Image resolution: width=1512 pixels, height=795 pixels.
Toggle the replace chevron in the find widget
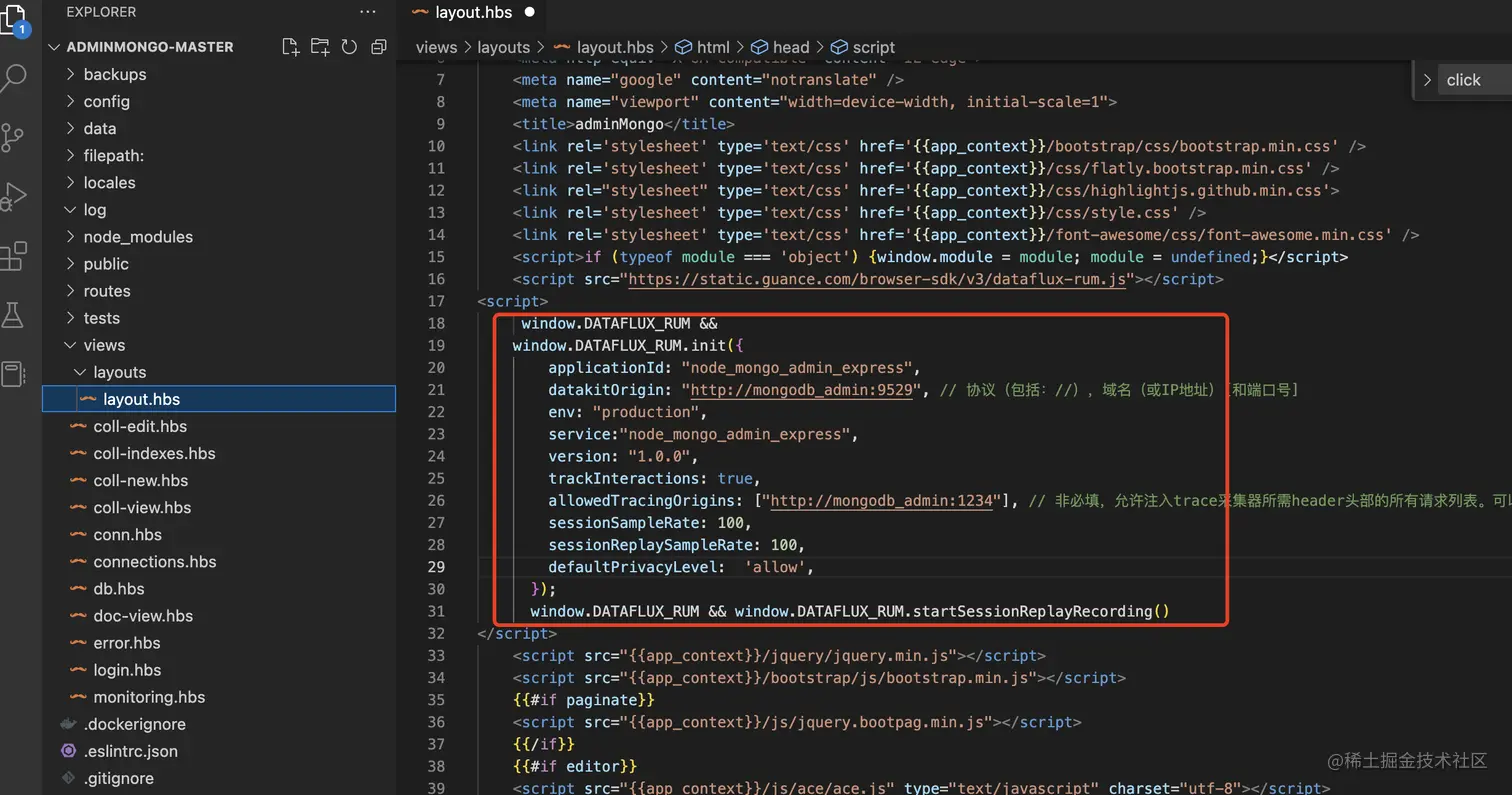tap(1427, 80)
